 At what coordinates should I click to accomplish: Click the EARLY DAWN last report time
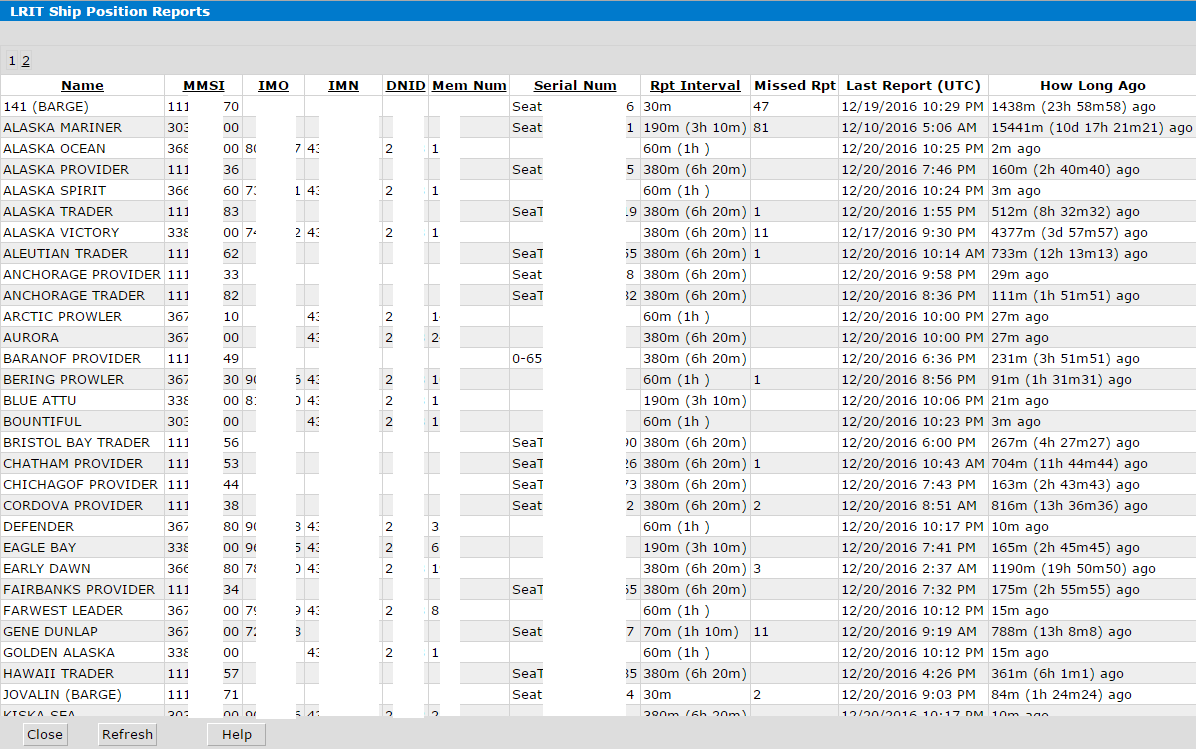911,569
